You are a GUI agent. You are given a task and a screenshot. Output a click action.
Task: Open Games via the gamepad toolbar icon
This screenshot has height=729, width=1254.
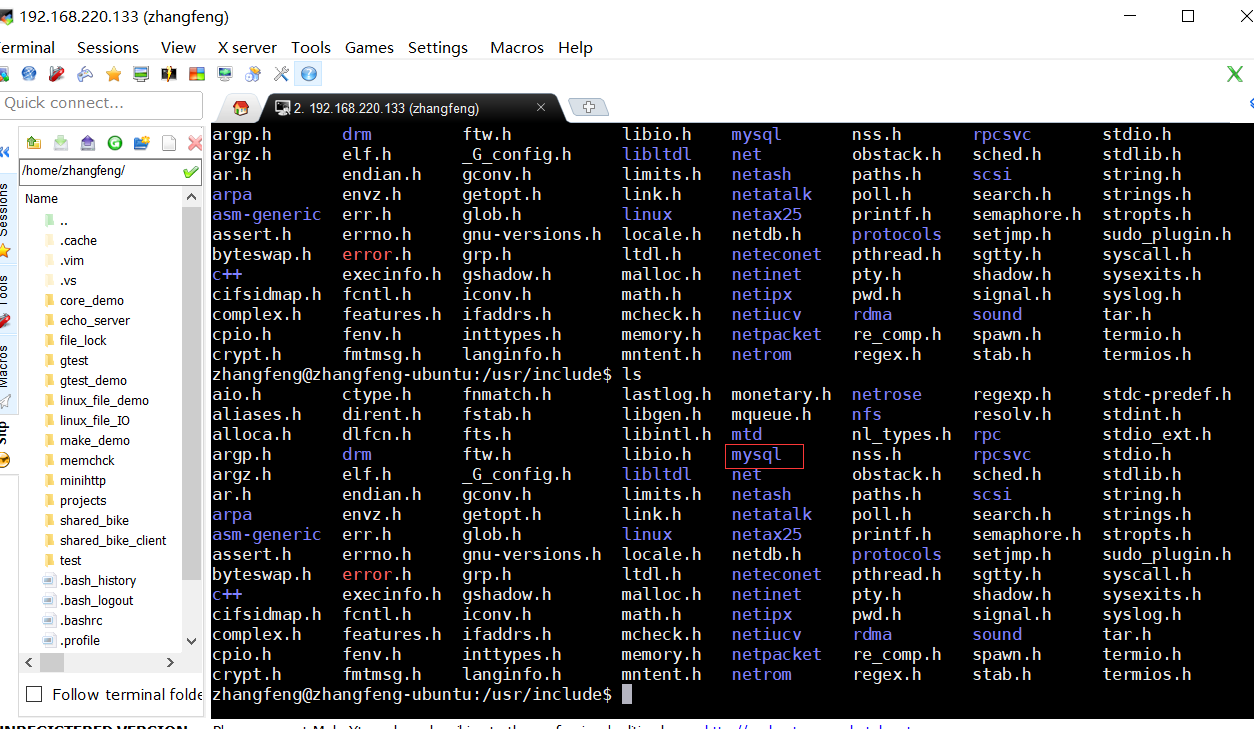tap(85, 73)
